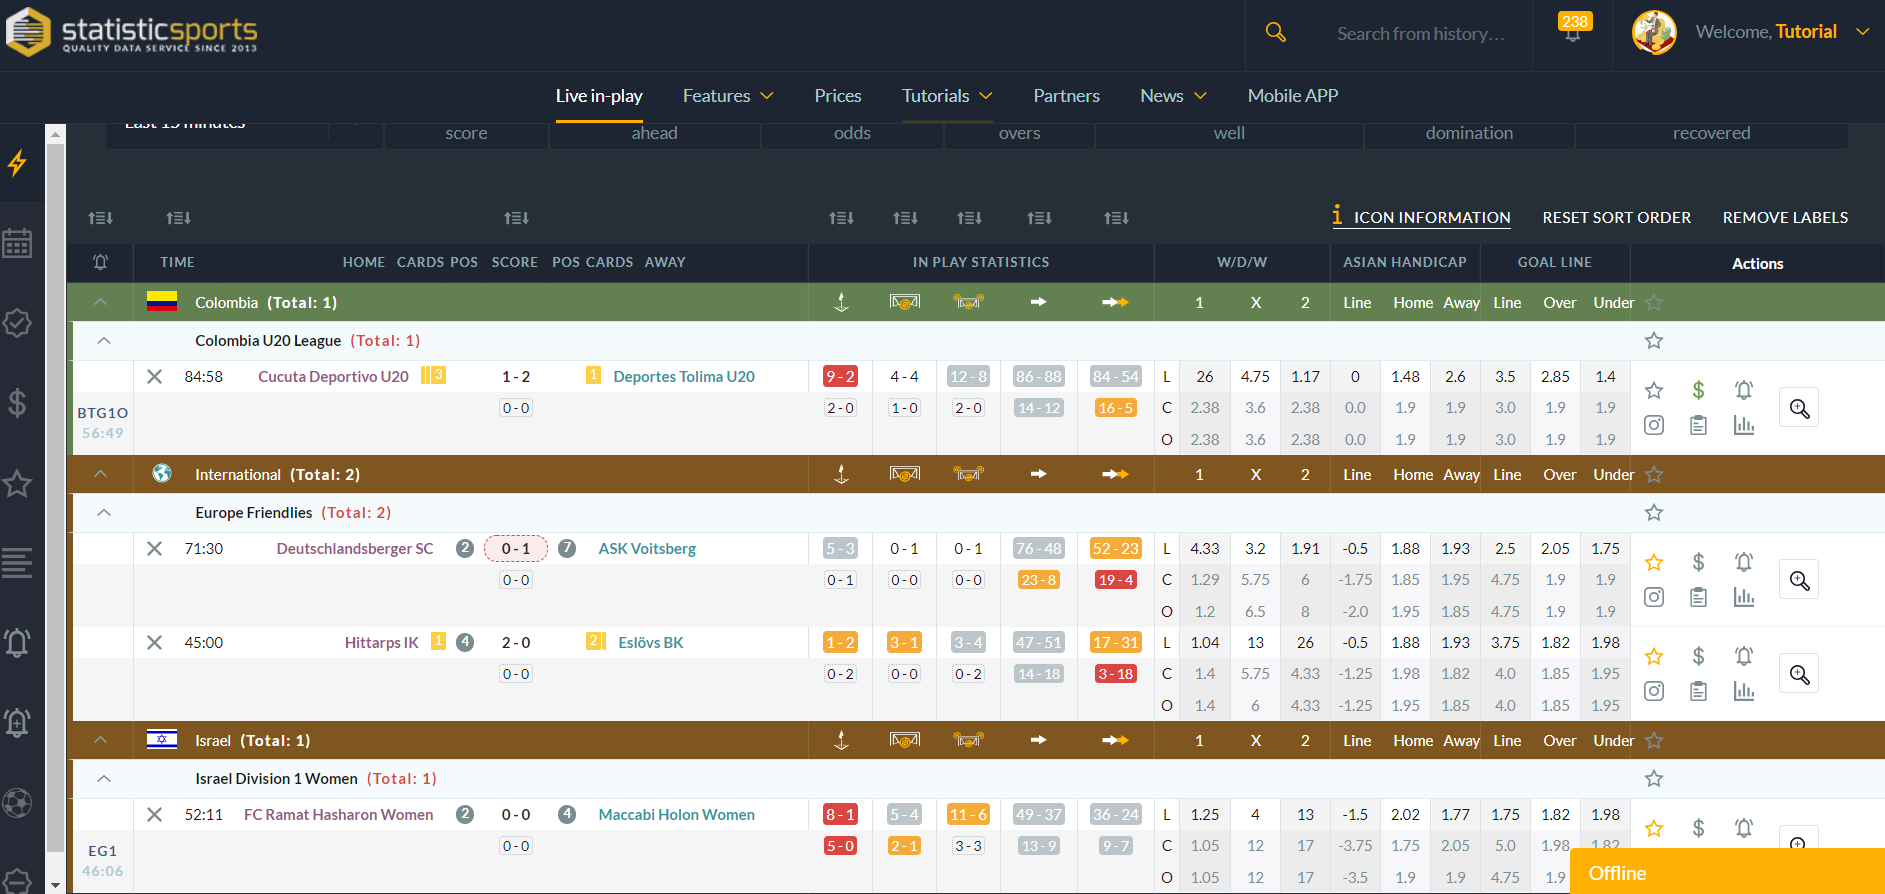The height and width of the screenshot is (894, 1885).
Task: Open magnifier details for Cucuta Deportivo match
Action: (x=1799, y=408)
